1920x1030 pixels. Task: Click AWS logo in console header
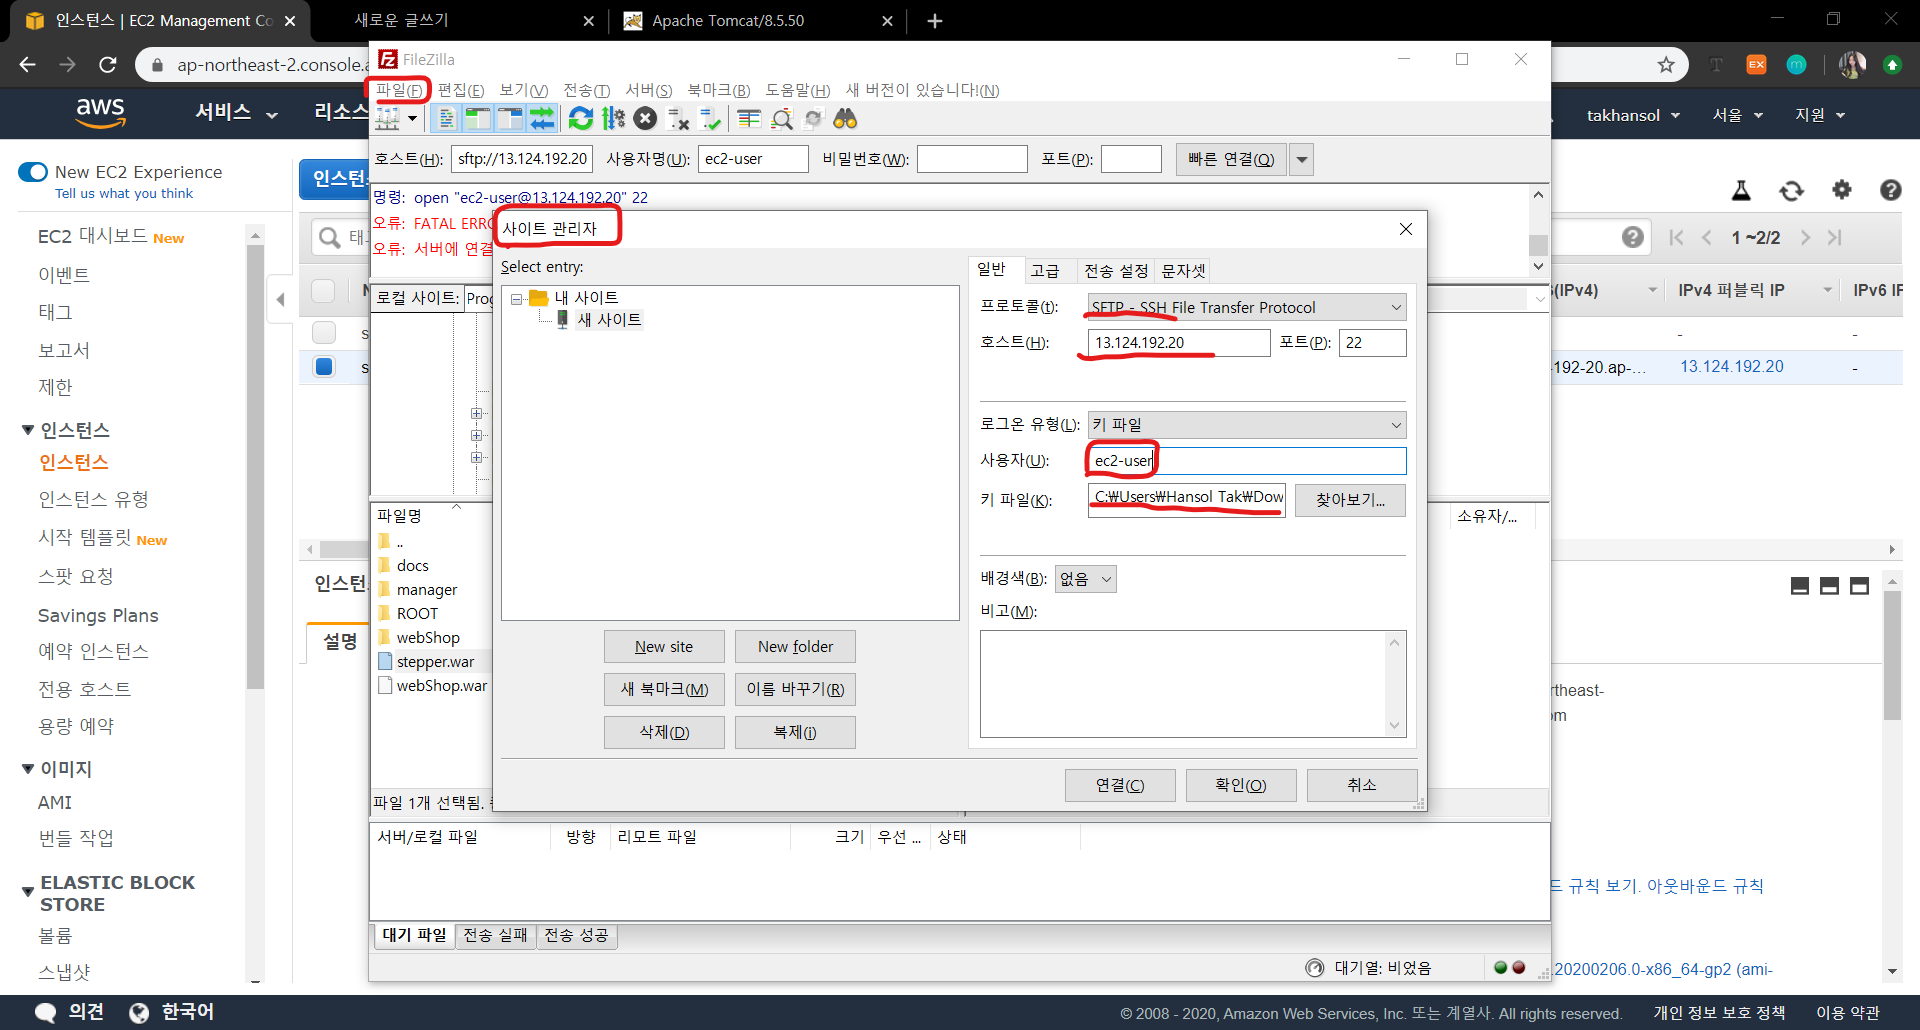[x=100, y=113]
